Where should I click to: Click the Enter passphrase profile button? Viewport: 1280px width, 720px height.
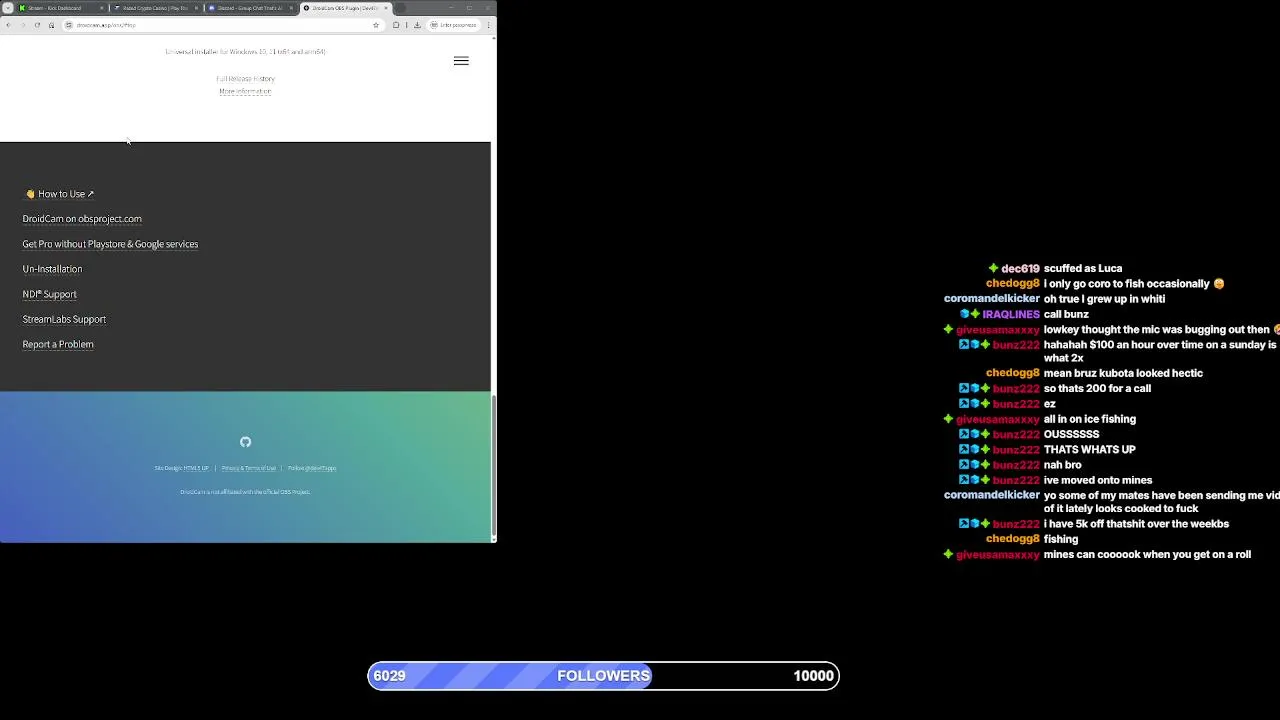coord(456,25)
